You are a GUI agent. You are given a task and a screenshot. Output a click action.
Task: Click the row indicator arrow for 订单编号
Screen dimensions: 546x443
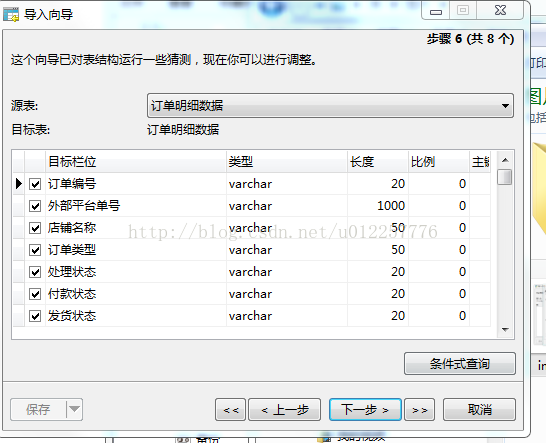pos(19,184)
